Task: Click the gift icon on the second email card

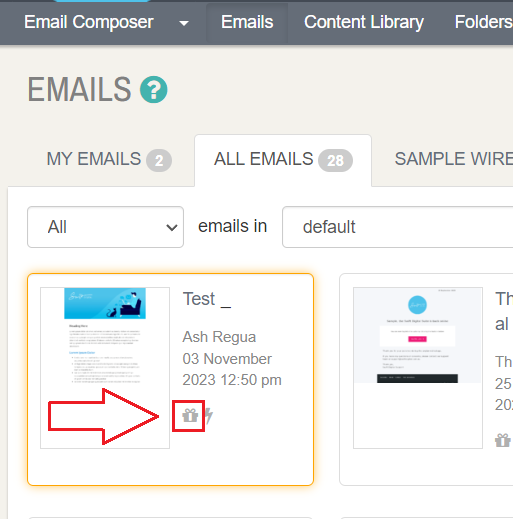Action: coord(503,440)
